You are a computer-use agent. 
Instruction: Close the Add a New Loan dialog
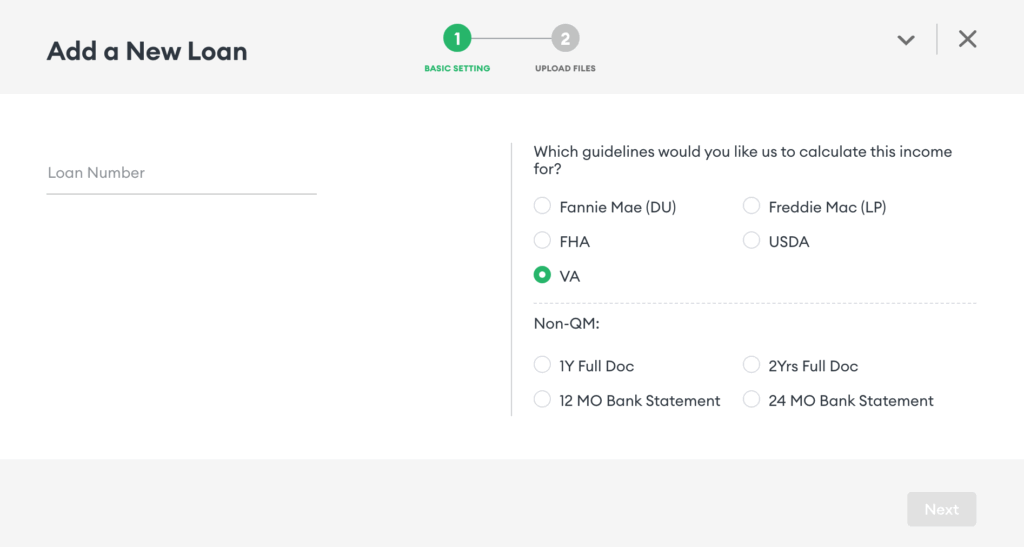[967, 39]
